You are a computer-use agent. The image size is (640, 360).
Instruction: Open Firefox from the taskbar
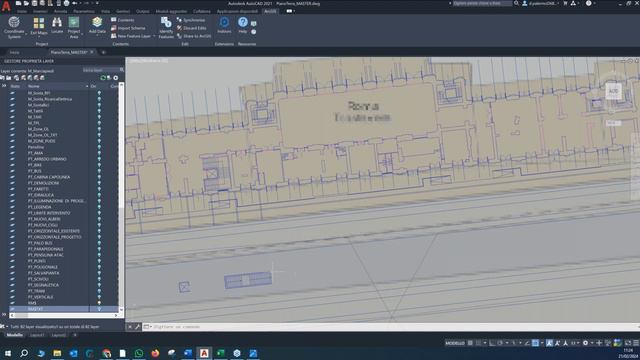pyautogui.click(x=155, y=353)
